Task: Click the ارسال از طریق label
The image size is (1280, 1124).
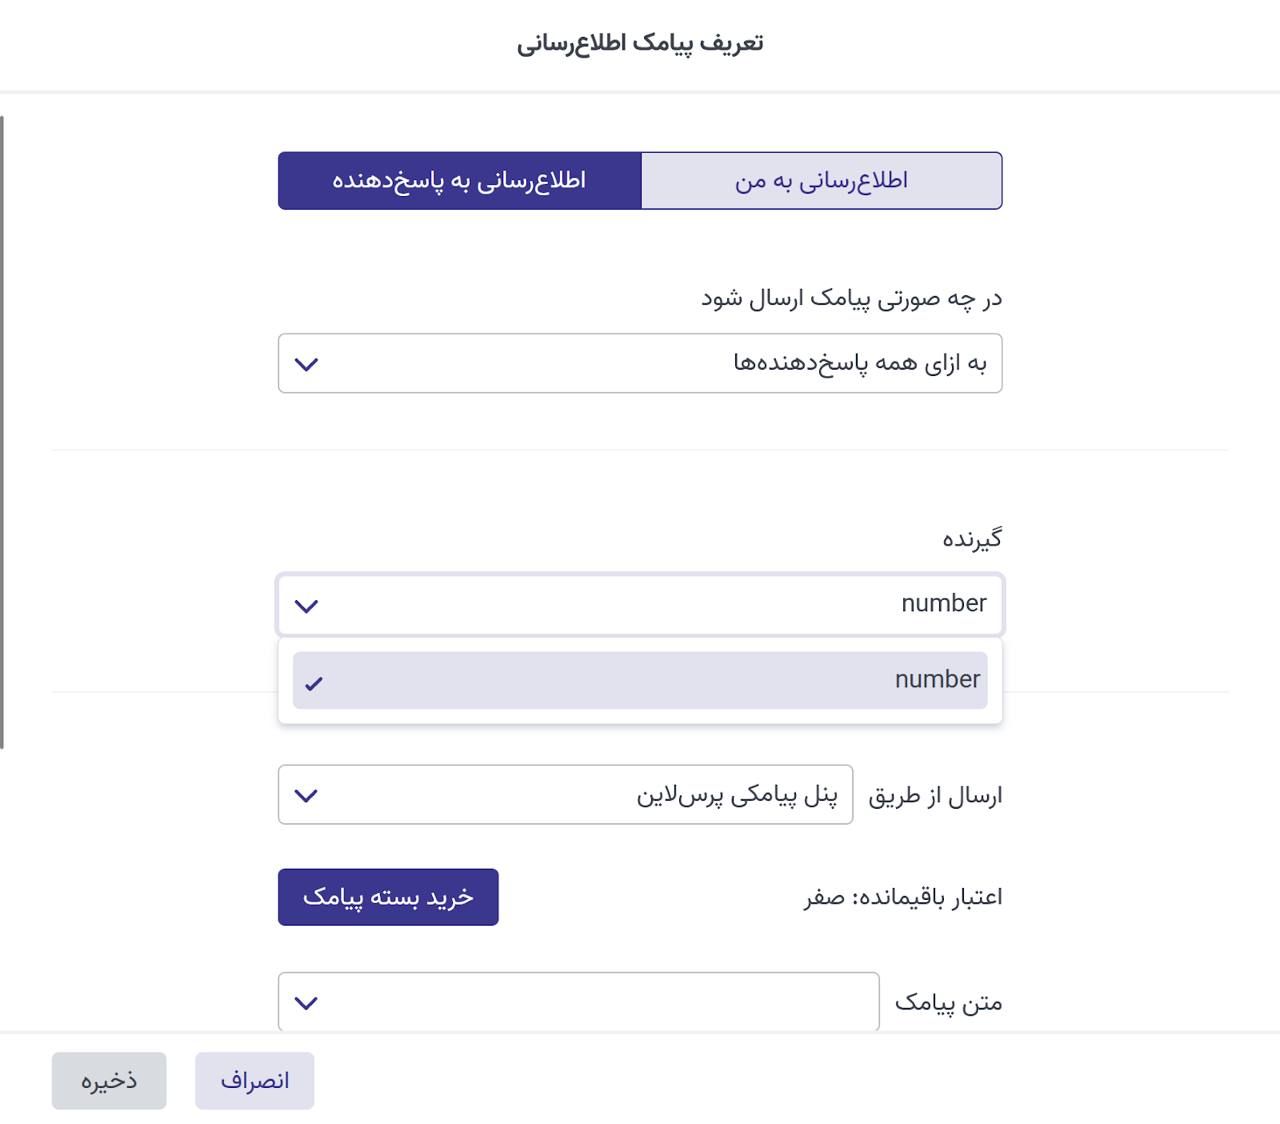Action: coord(935,796)
